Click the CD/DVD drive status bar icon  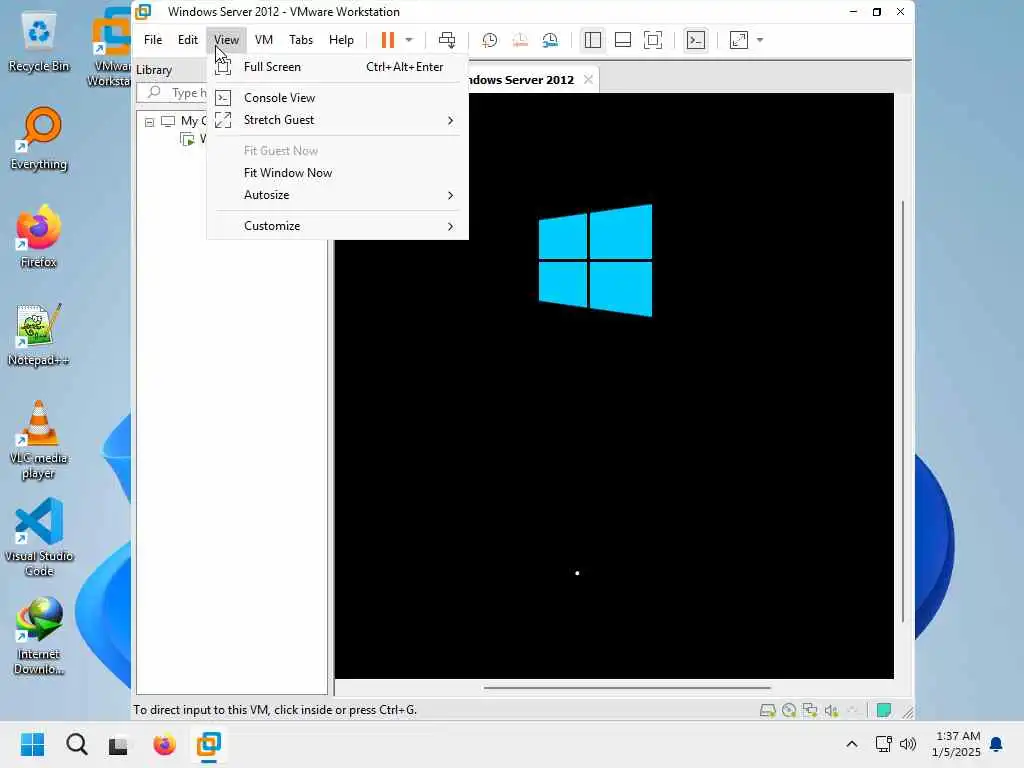(x=789, y=711)
